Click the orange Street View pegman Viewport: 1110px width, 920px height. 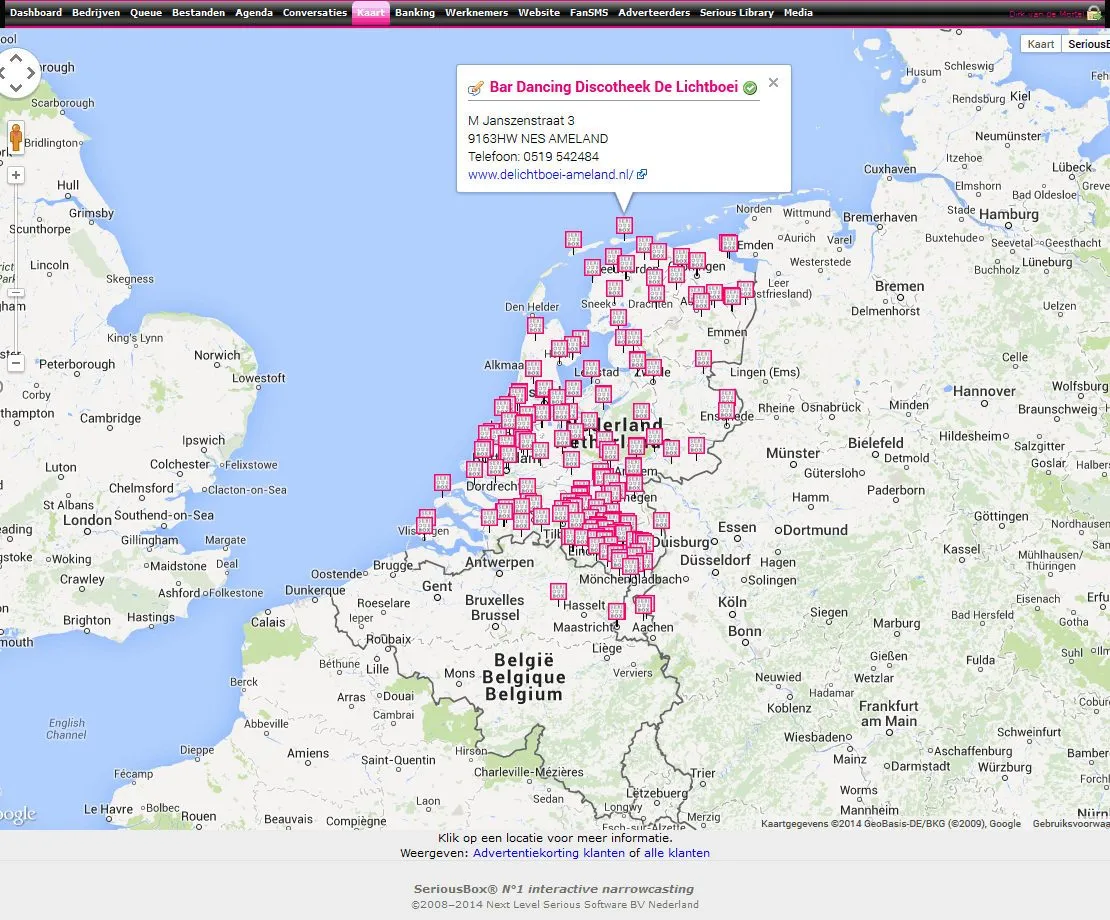(x=16, y=137)
